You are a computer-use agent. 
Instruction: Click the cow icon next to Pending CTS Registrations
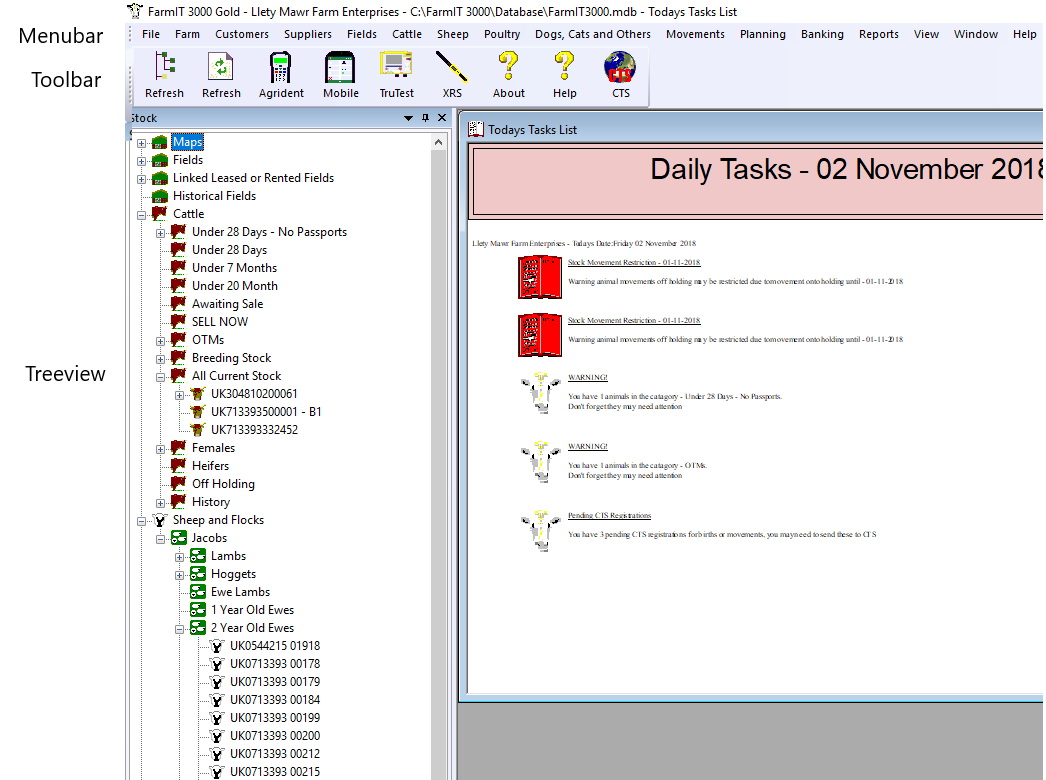click(x=540, y=530)
